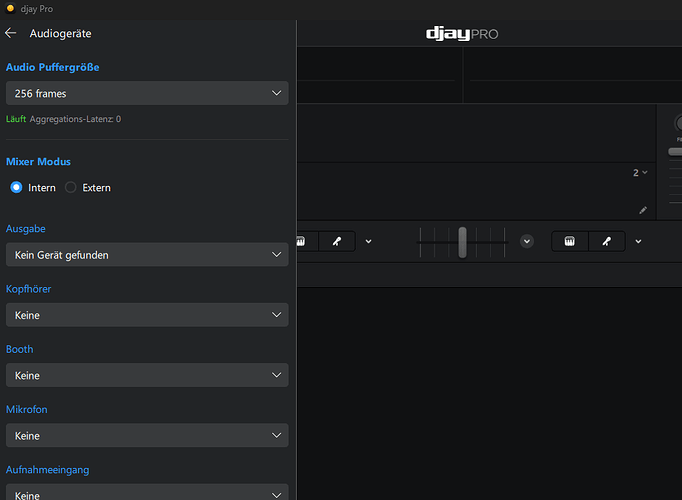The width and height of the screenshot is (682, 500).
Task: Click the round chevron button beside the crossfader
Action: (x=527, y=241)
